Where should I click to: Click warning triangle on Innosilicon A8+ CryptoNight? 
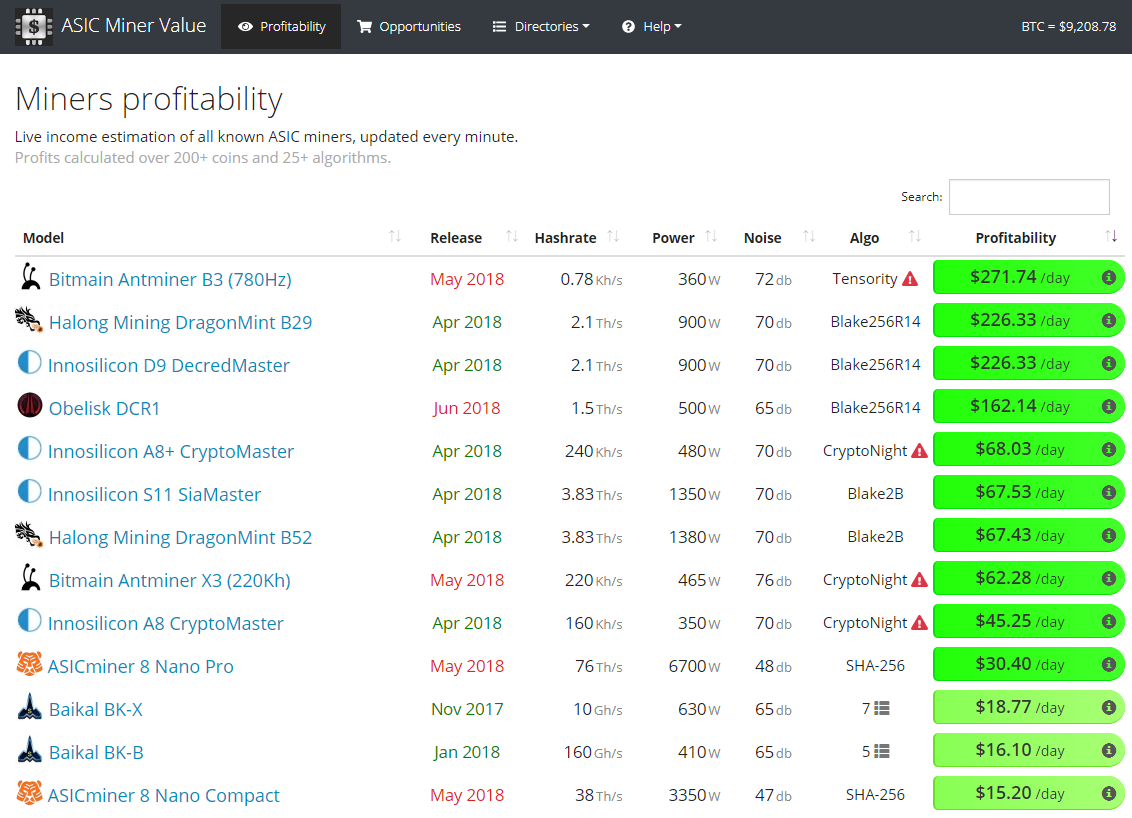pos(919,451)
